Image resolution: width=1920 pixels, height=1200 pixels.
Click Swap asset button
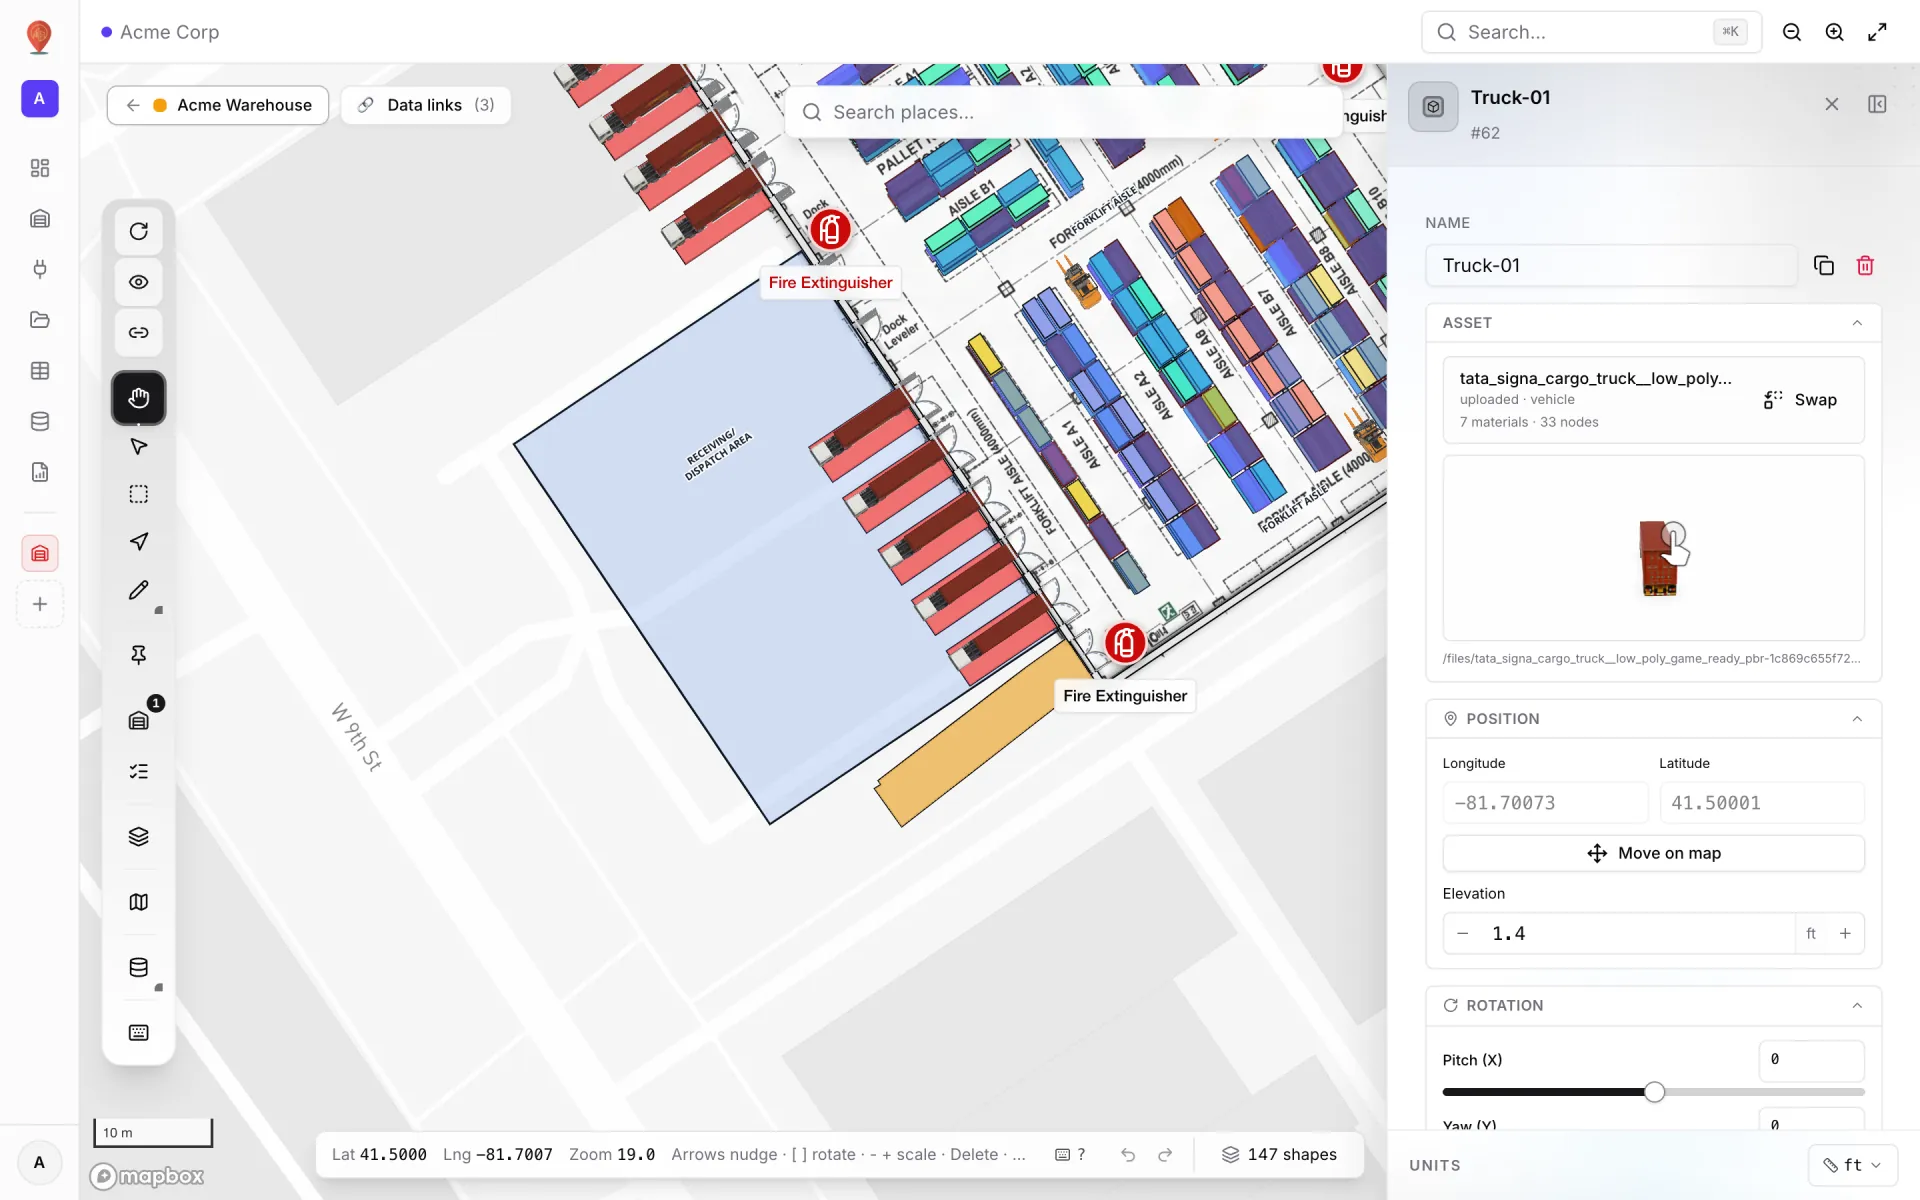click(1801, 400)
